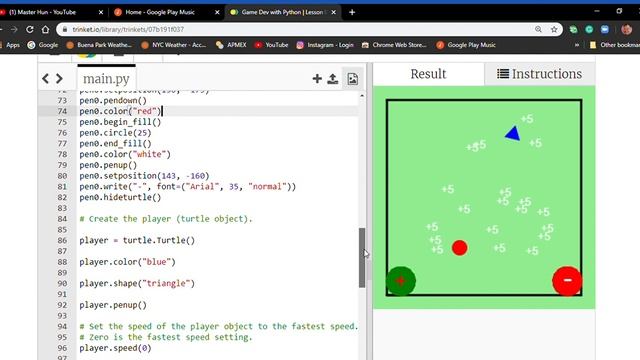The image size is (640, 360).
Task: Close the Game Dev with Python tab
Action: [333, 12]
